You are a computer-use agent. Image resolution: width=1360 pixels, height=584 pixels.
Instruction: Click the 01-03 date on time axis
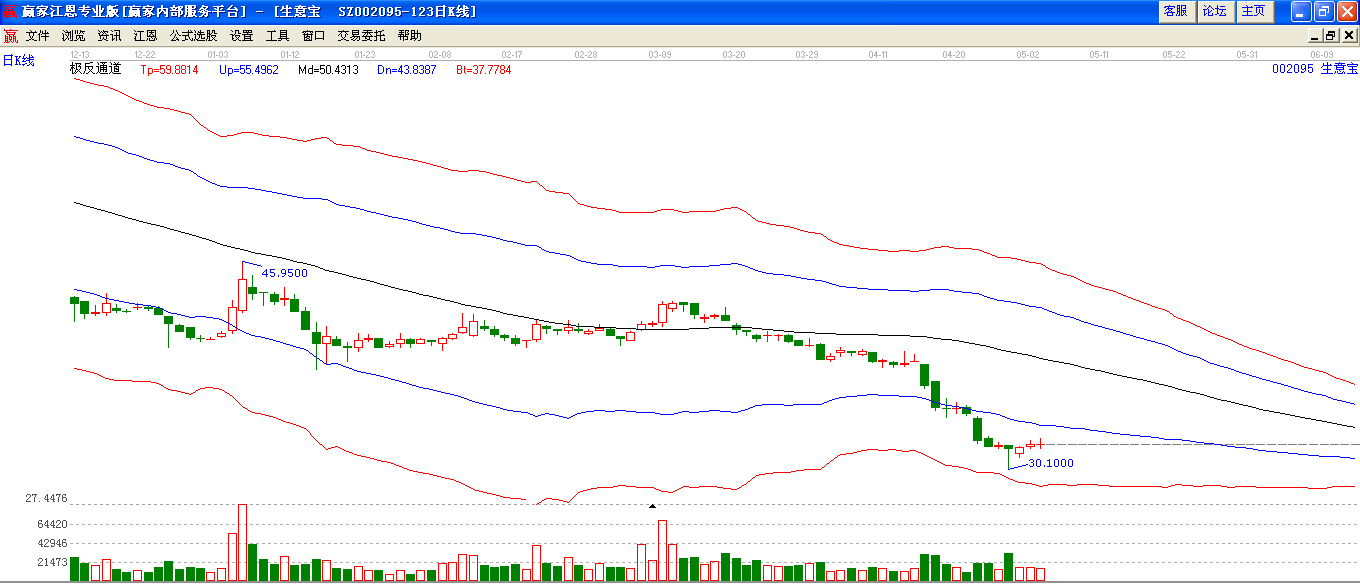tap(217, 54)
